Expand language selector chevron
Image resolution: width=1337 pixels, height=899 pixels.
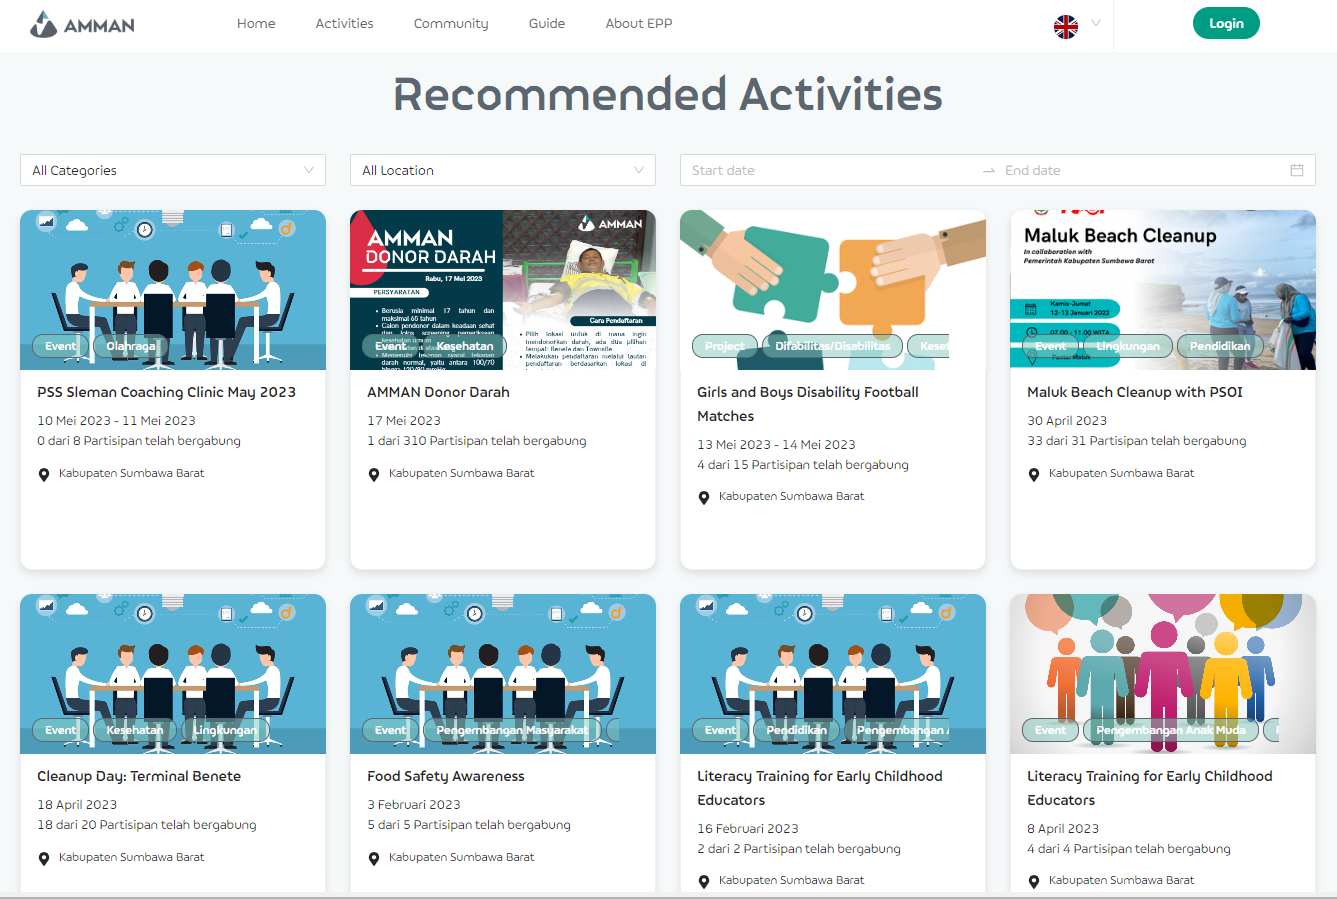pyautogui.click(x=1096, y=23)
